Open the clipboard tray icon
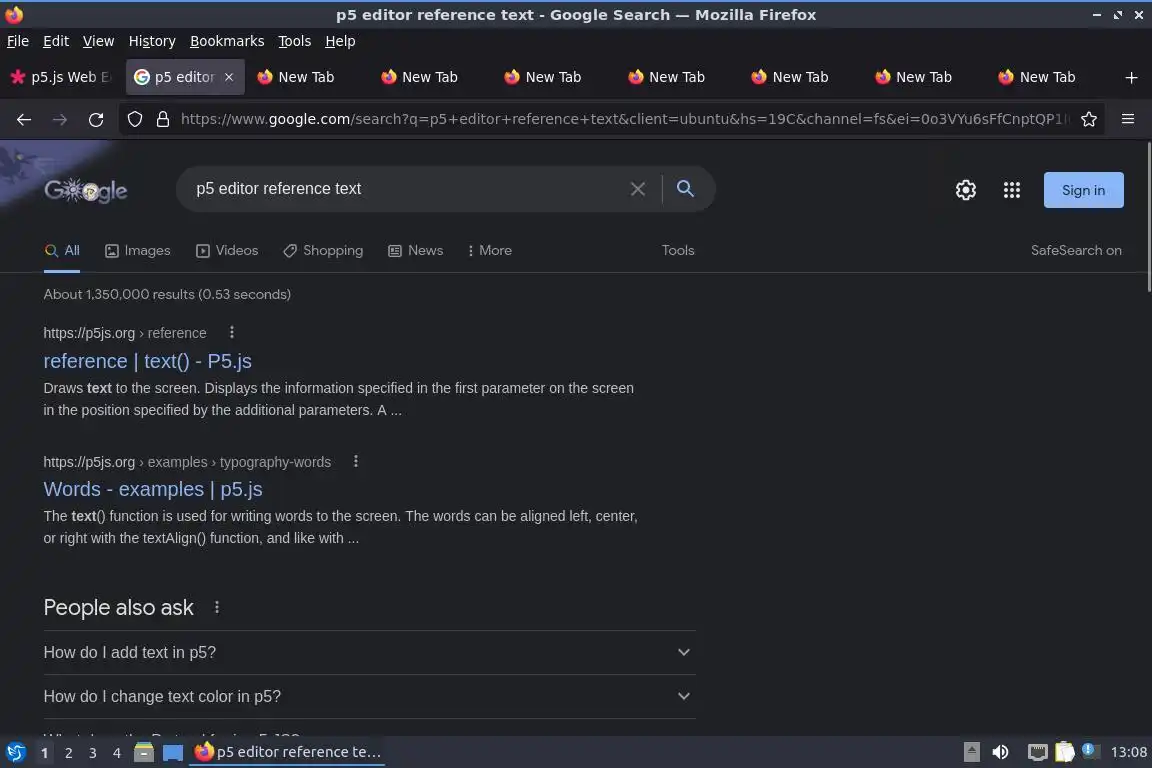 pos(1065,752)
